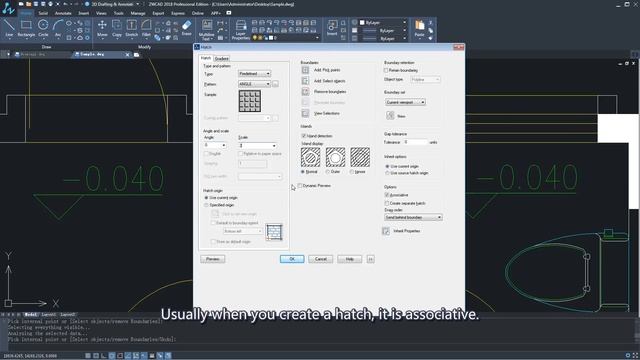This screenshot has height=360, width=640.
Task: Select the Arc draw tool
Action: pyautogui.click(x=58, y=28)
